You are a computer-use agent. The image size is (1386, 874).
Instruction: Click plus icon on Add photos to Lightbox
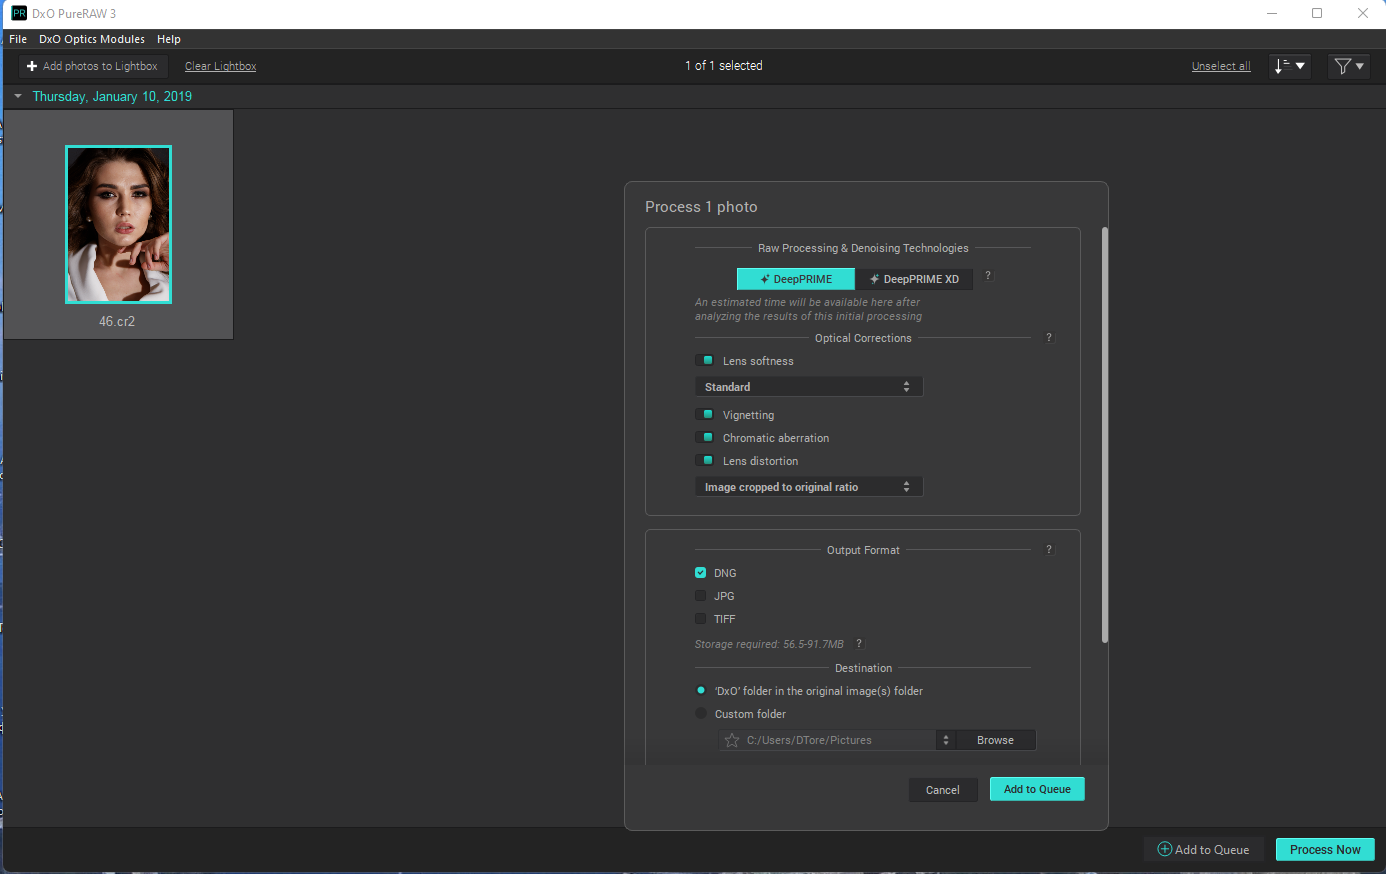[x=32, y=66]
